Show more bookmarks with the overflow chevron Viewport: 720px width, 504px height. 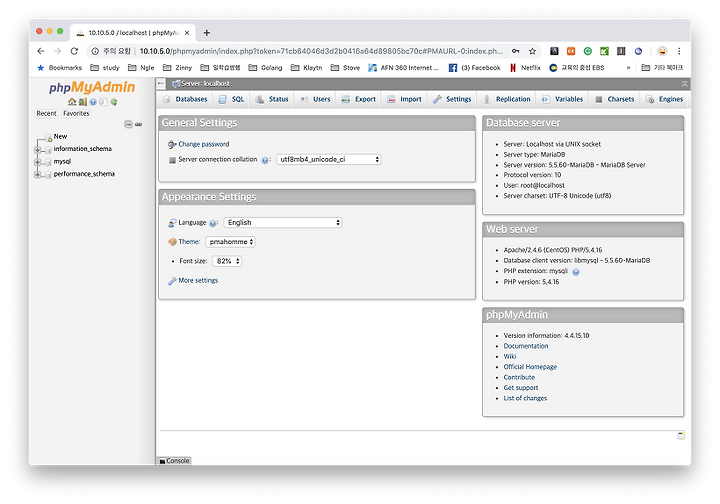click(628, 68)
